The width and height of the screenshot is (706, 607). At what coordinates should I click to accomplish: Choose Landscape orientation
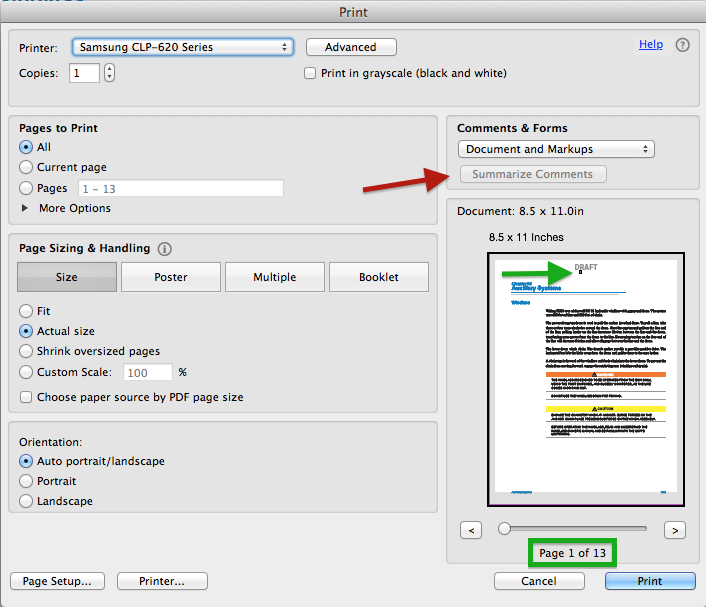tap(27, 501)
